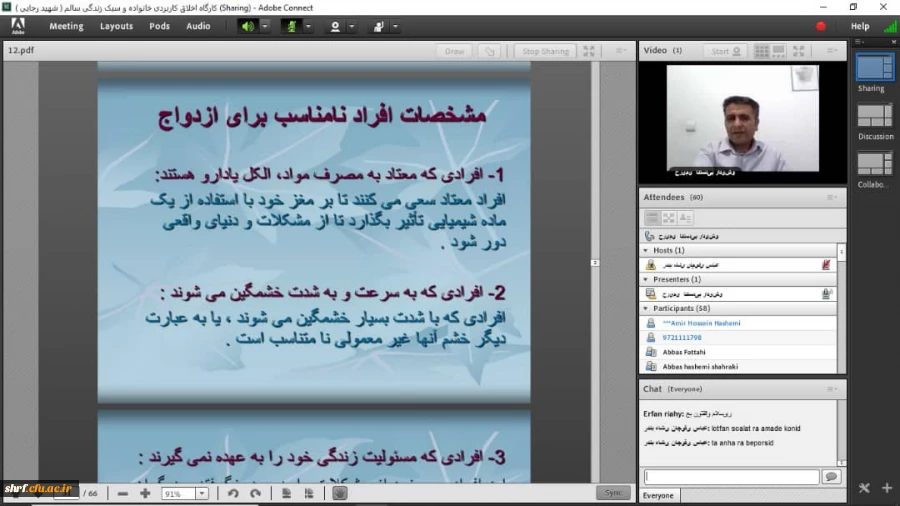Viewport: 900px width, 506px height.
Task: Toggle full screen for the Share pod
Action: point(589,51)
